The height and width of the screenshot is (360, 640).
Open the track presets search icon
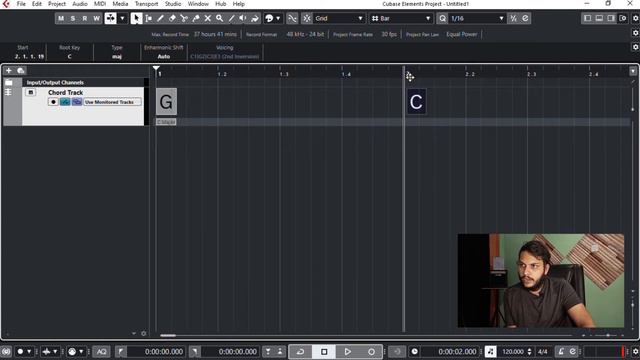[21, 71]
